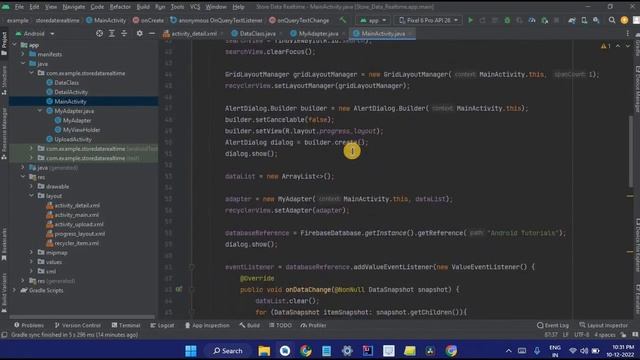Collapse all icon in Project panel header
The width and height of the screenshot is (640, 360).
coord(124,33)
